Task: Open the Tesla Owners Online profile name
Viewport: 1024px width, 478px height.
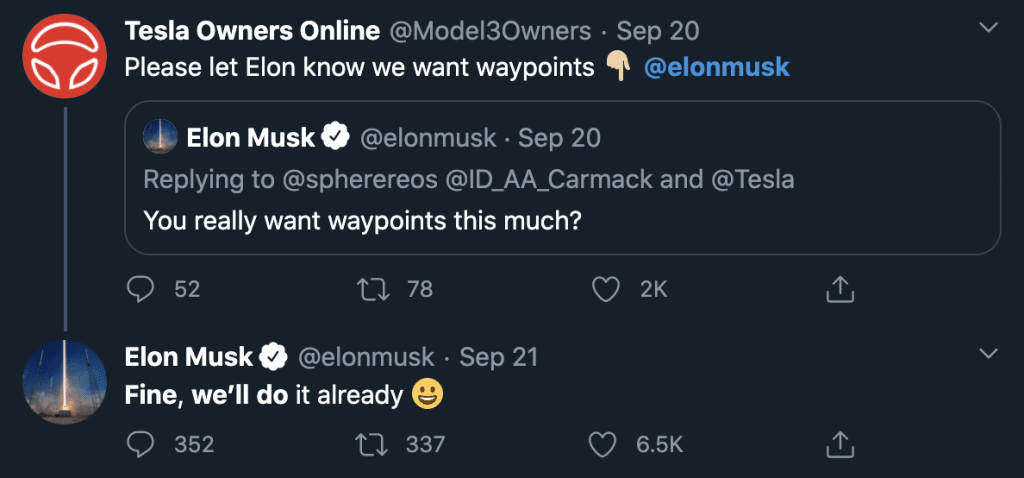Action: point(251,31)
